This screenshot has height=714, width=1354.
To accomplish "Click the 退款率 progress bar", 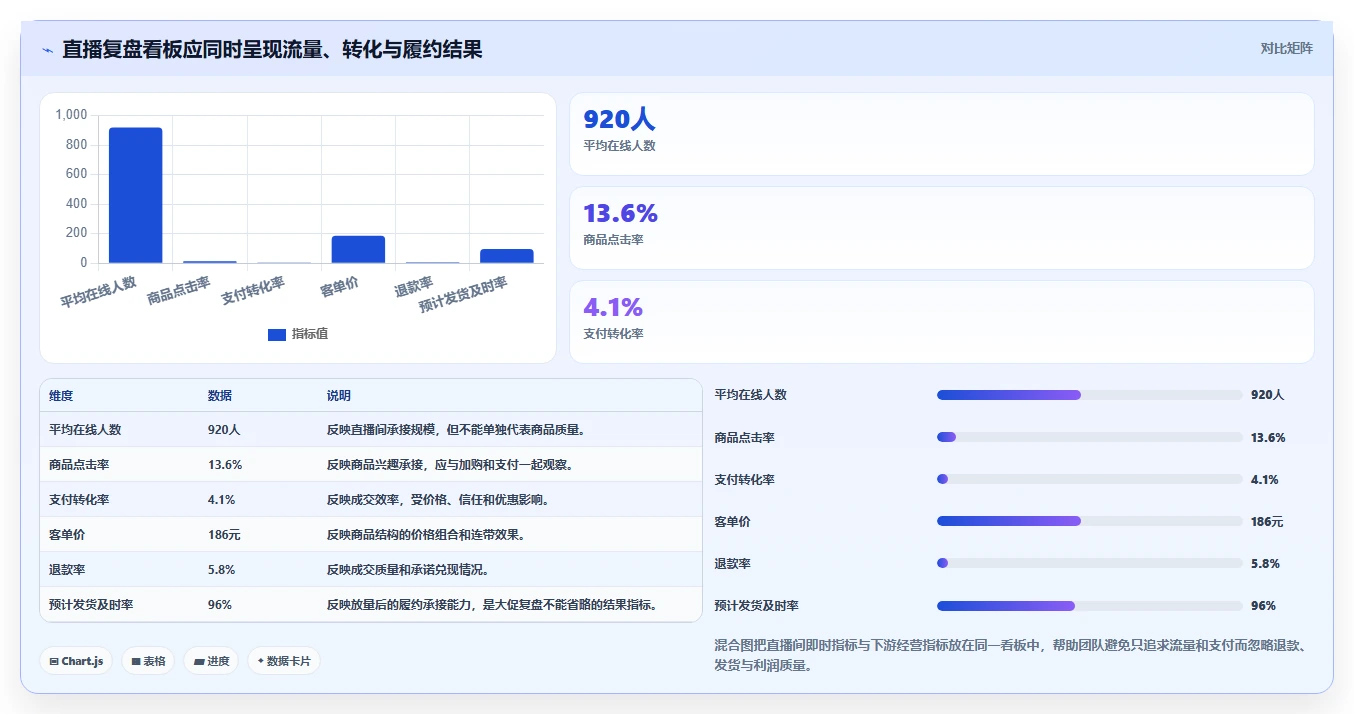I will click(1089, 563).
